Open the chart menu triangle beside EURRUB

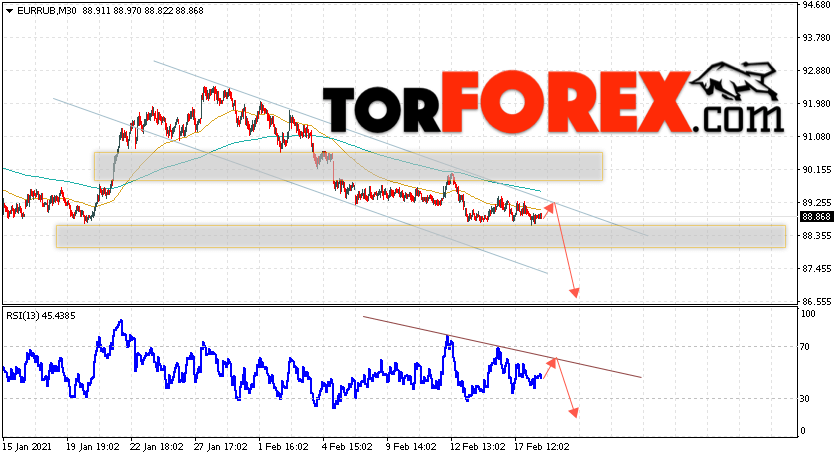click(9, 11)
